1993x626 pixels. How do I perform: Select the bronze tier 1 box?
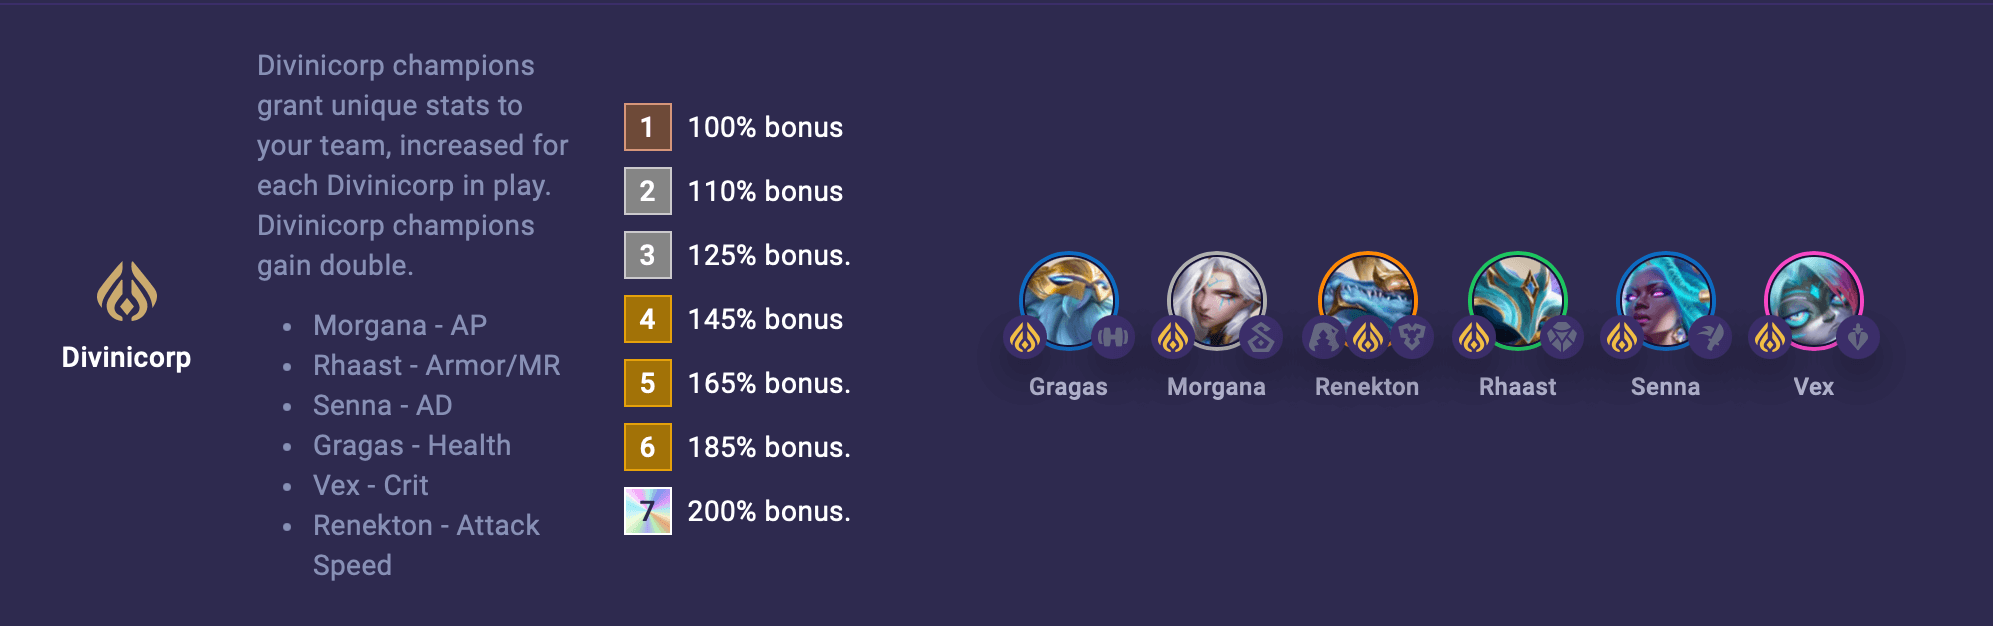[x=647, y=127]
